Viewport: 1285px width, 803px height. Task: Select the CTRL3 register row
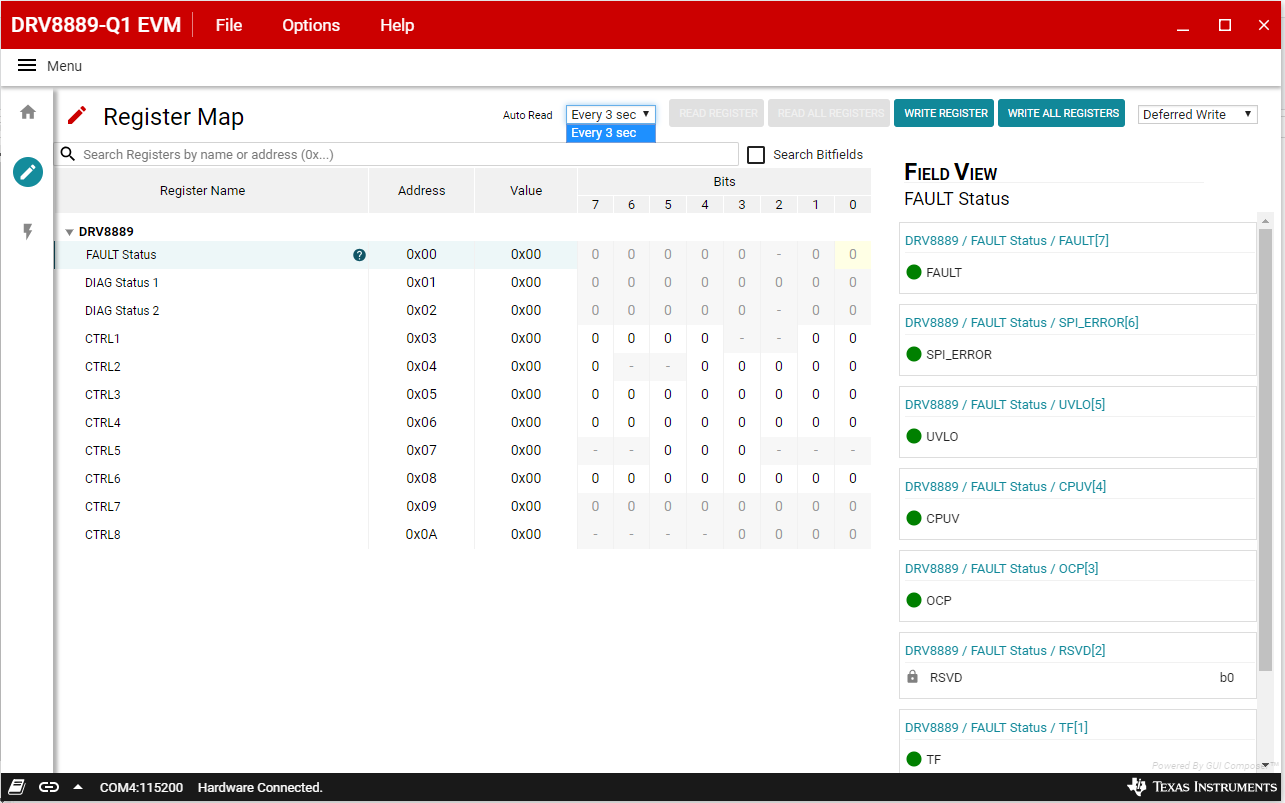pos(462,395)
